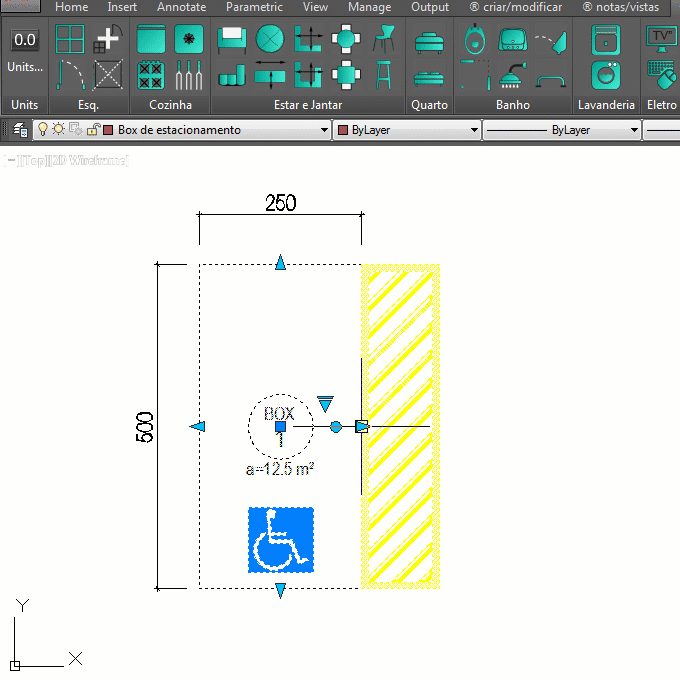680x680 pixels.
Task: Click the stove burners icon in Cozinha
Action: click(x=151, y=75)
